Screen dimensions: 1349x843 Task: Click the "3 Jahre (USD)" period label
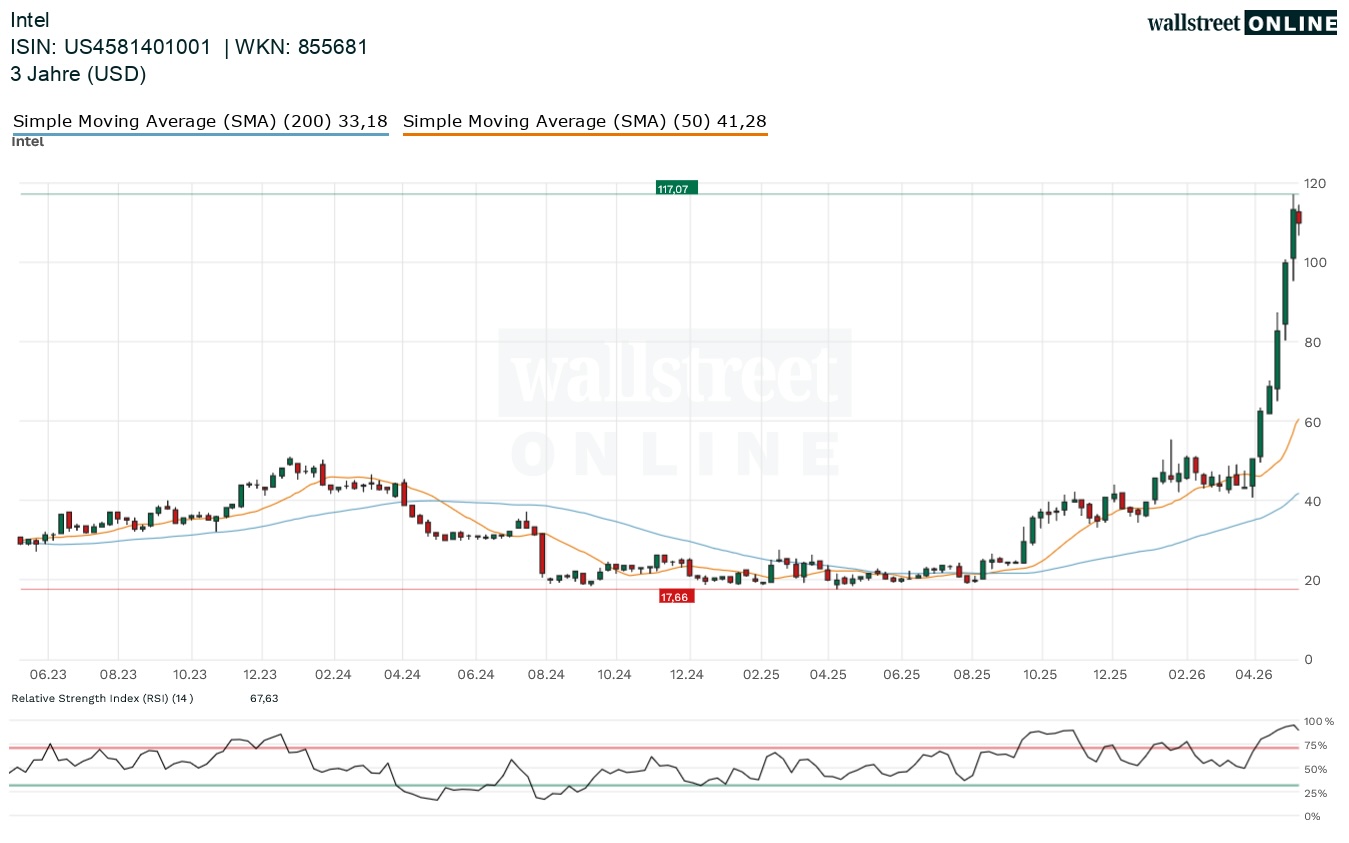point(78,74)
